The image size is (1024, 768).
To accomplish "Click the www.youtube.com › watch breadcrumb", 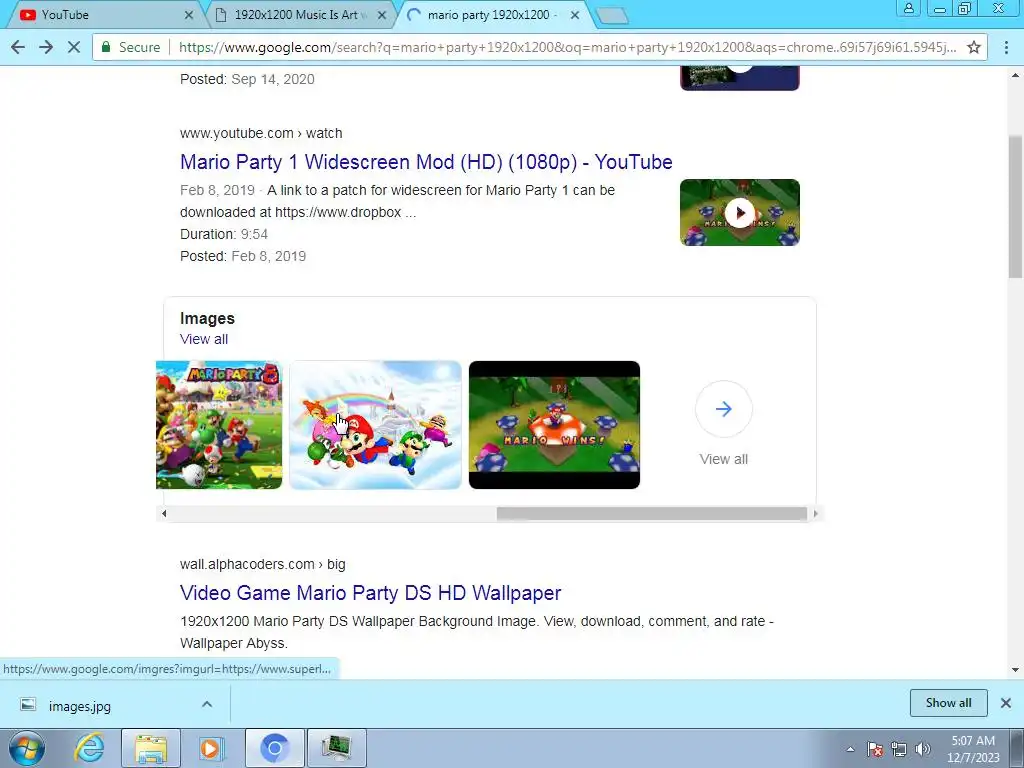I will click(x=261, y=133).
